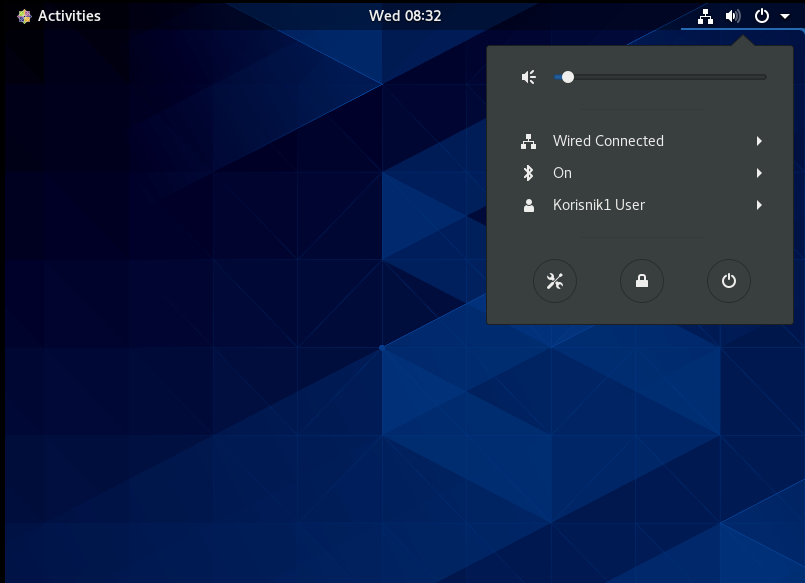This screenshot has height=583, width=805.
Task: Open the clock calendar Wed 08:32
Action: 405,16
